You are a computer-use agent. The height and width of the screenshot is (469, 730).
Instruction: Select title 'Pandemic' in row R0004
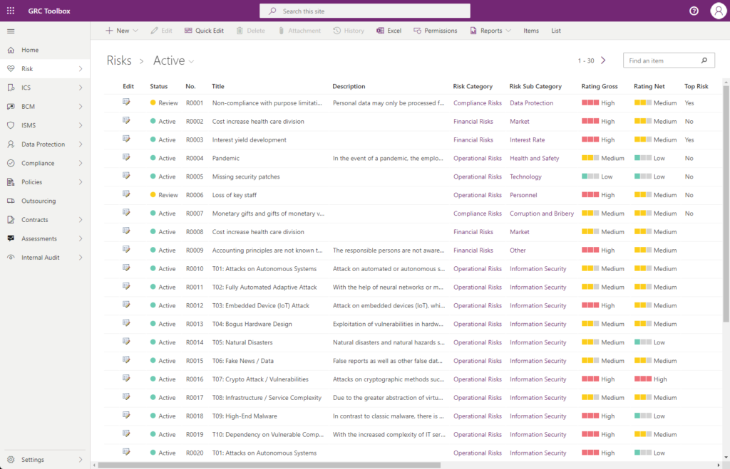(x=226, y=158)
